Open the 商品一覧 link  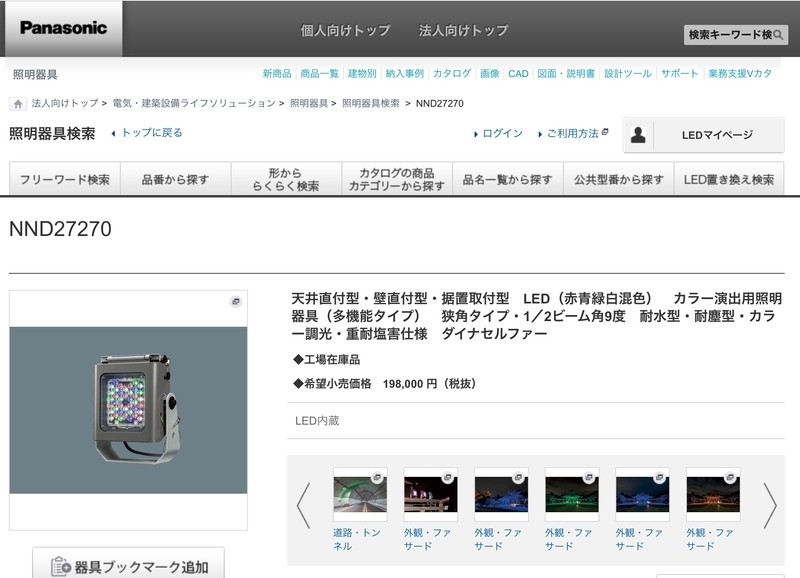pos(319,73)
